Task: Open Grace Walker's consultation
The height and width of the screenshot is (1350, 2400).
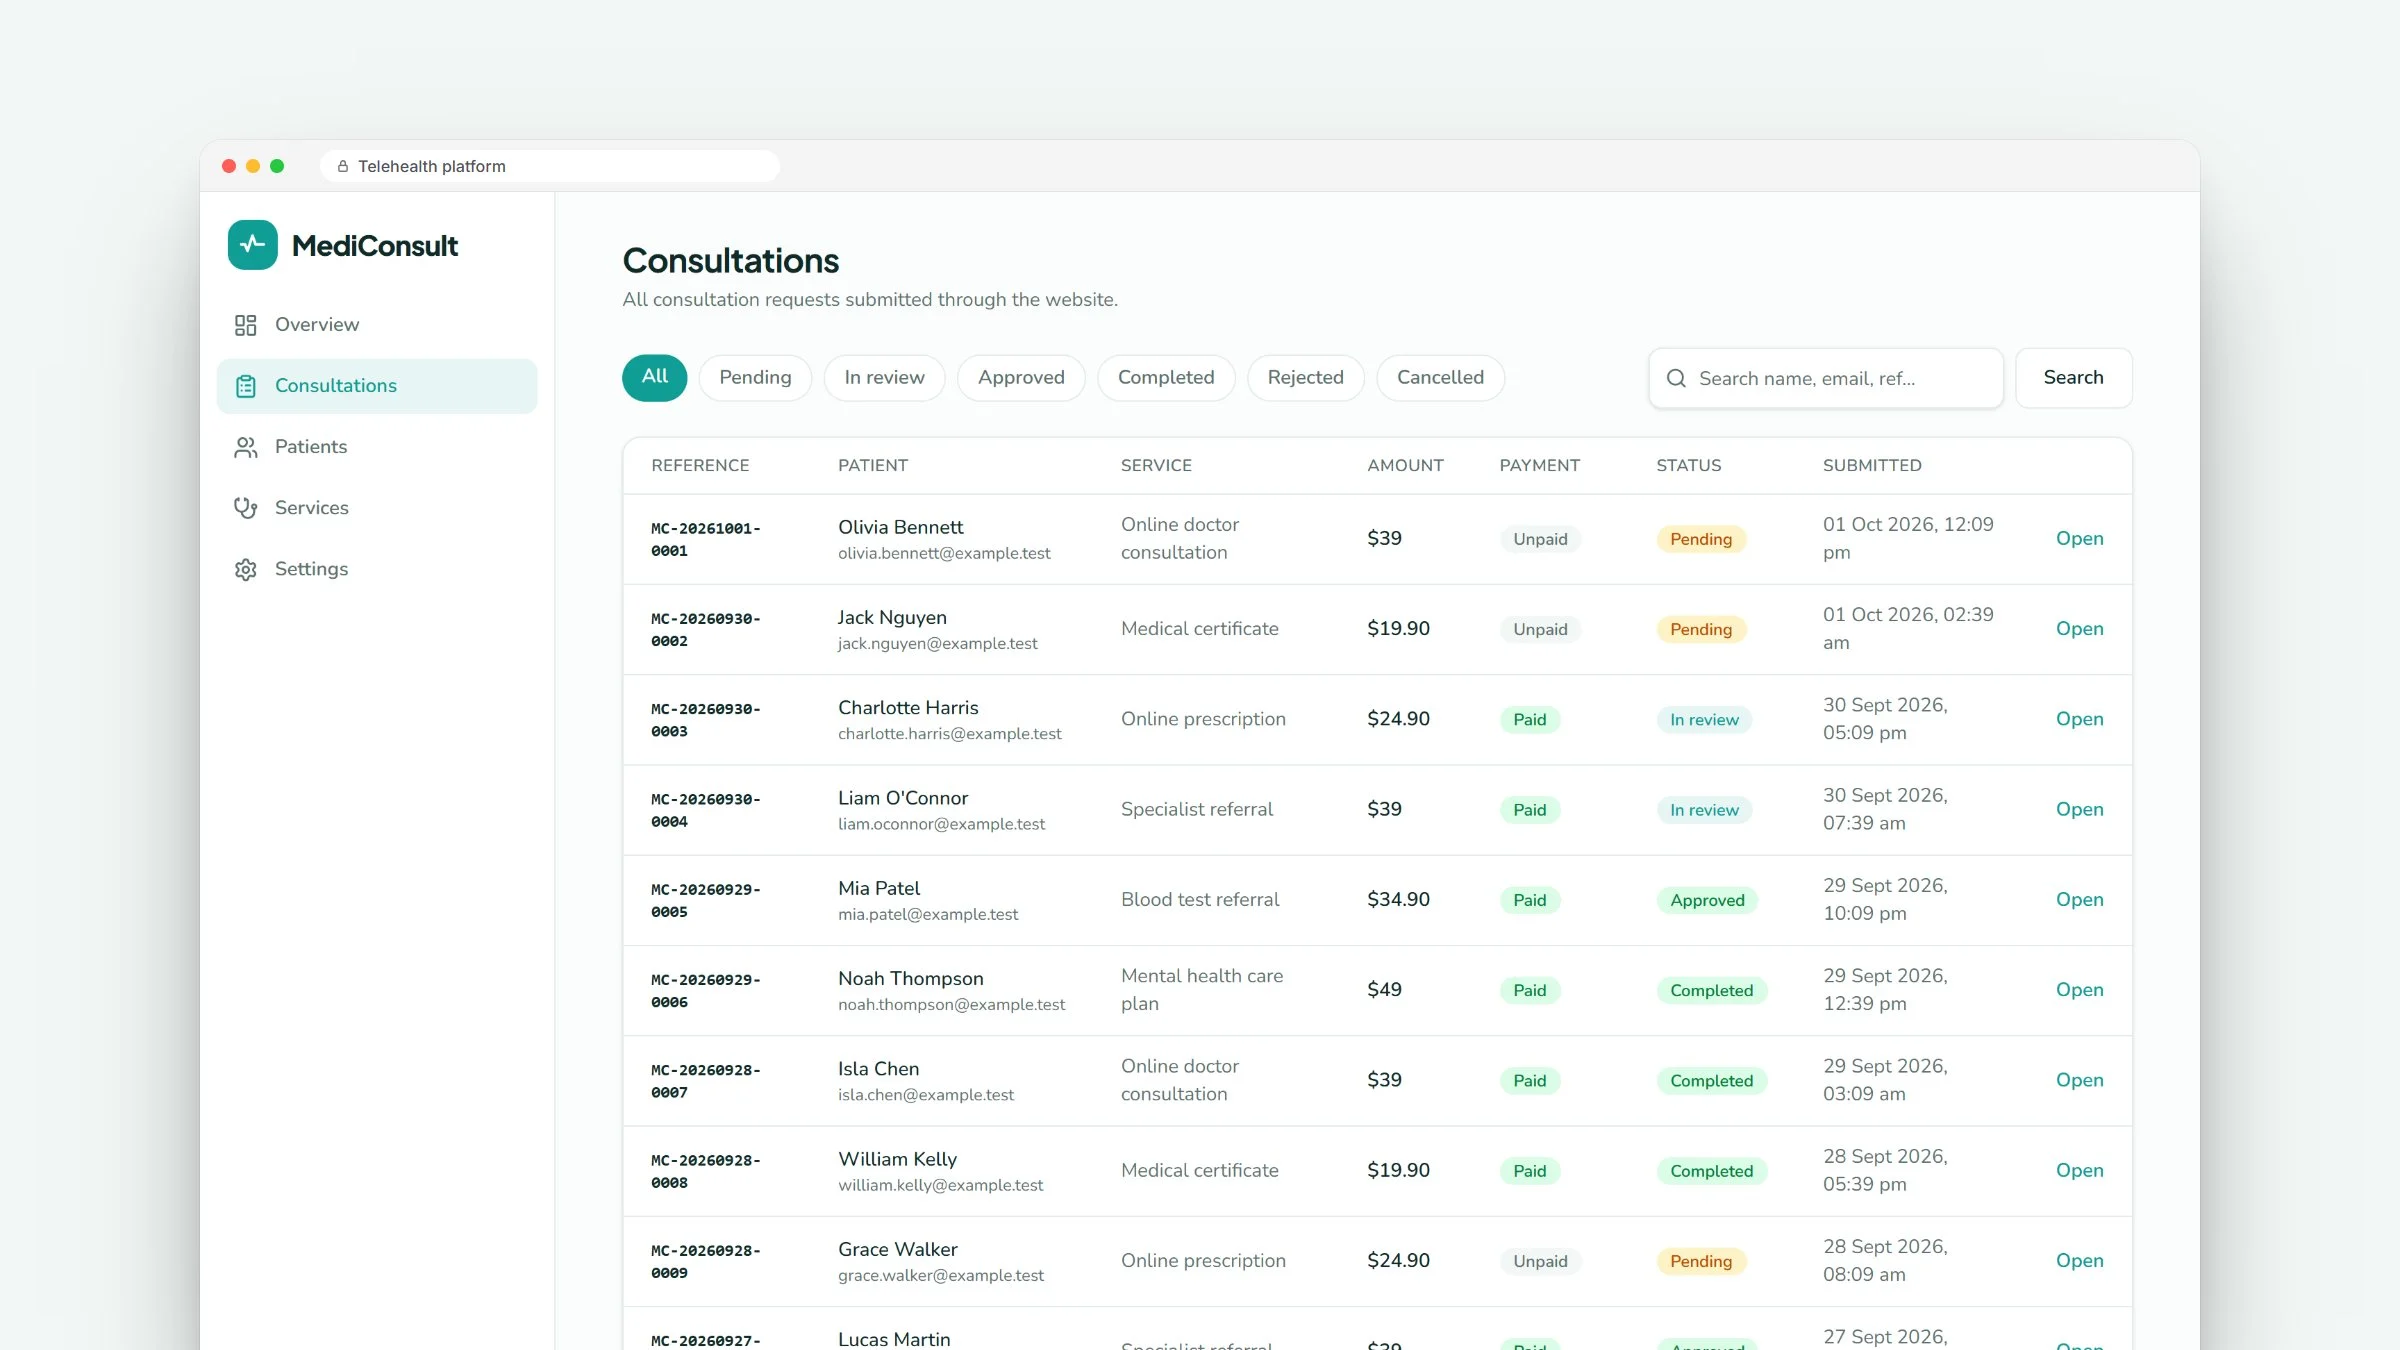Action: tap(2079, 1261)
